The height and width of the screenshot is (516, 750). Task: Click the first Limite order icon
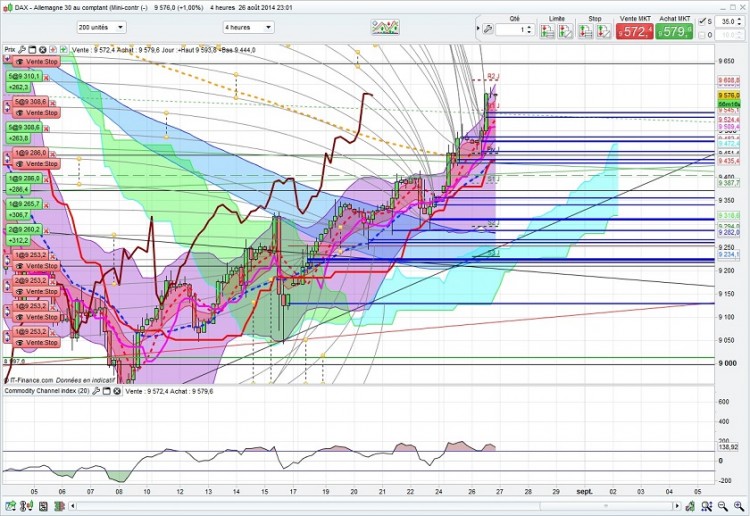[547, 32]
